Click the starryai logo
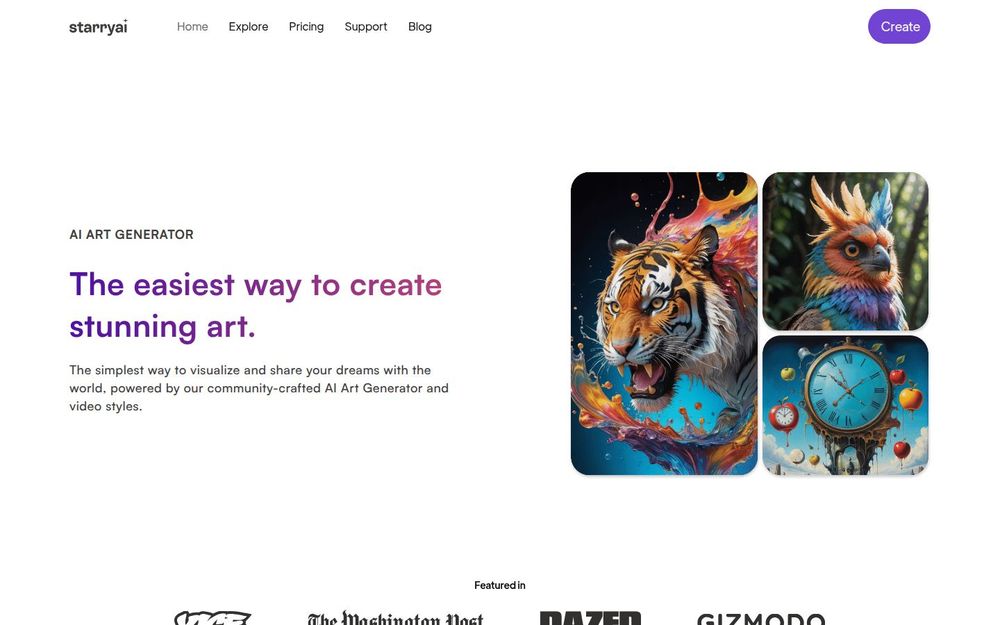Image resolution: width=1000 pixels, height=625 pixels. click(x=98, y=27)
